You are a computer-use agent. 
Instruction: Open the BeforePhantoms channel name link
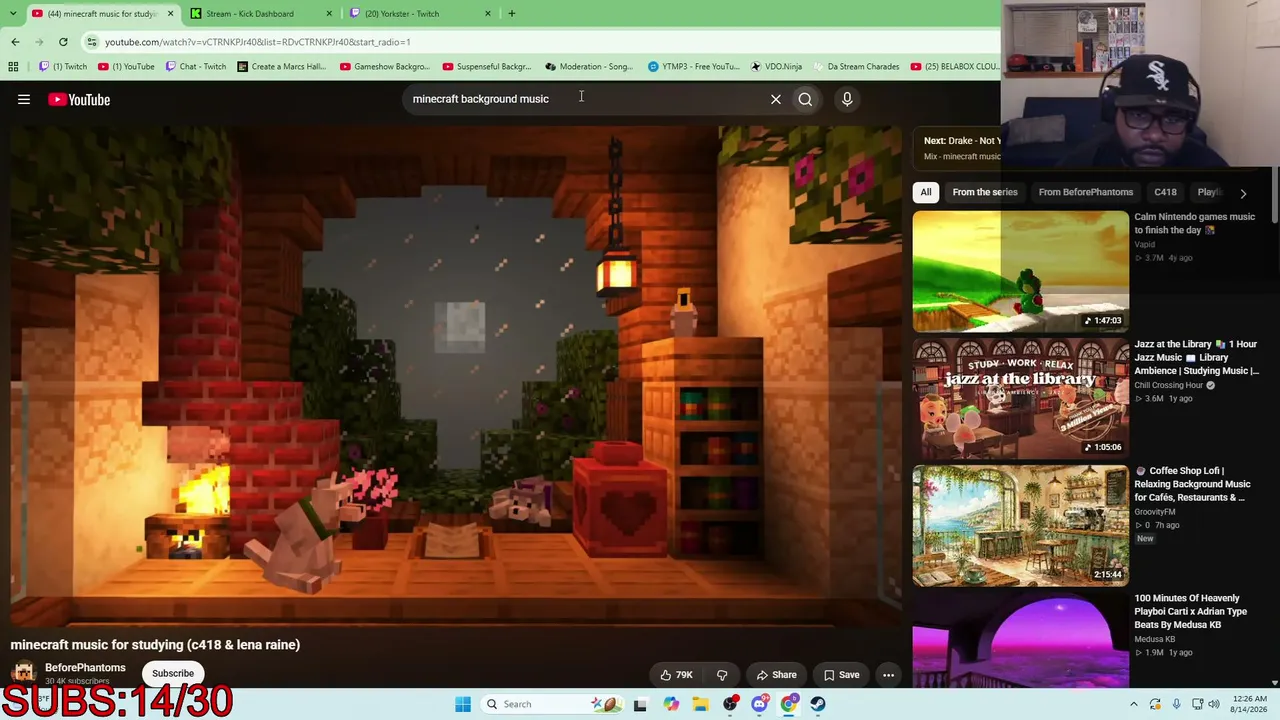[x=85, y=667]
